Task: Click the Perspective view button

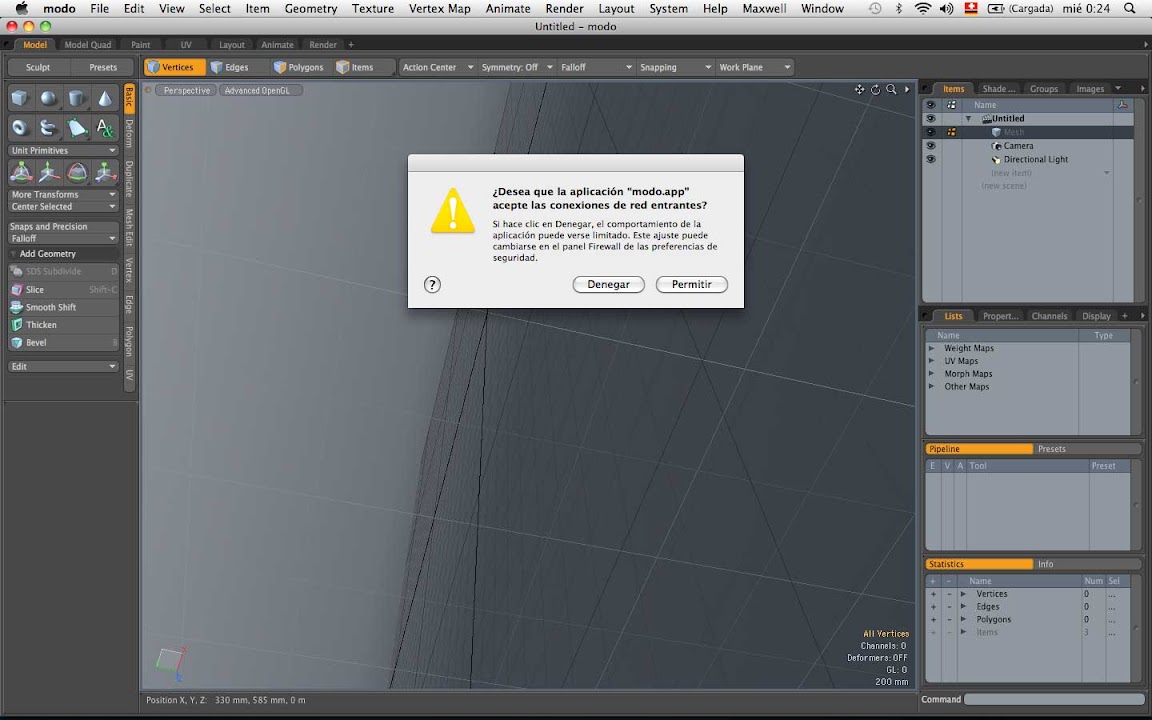Action: (x=187, y=90)
